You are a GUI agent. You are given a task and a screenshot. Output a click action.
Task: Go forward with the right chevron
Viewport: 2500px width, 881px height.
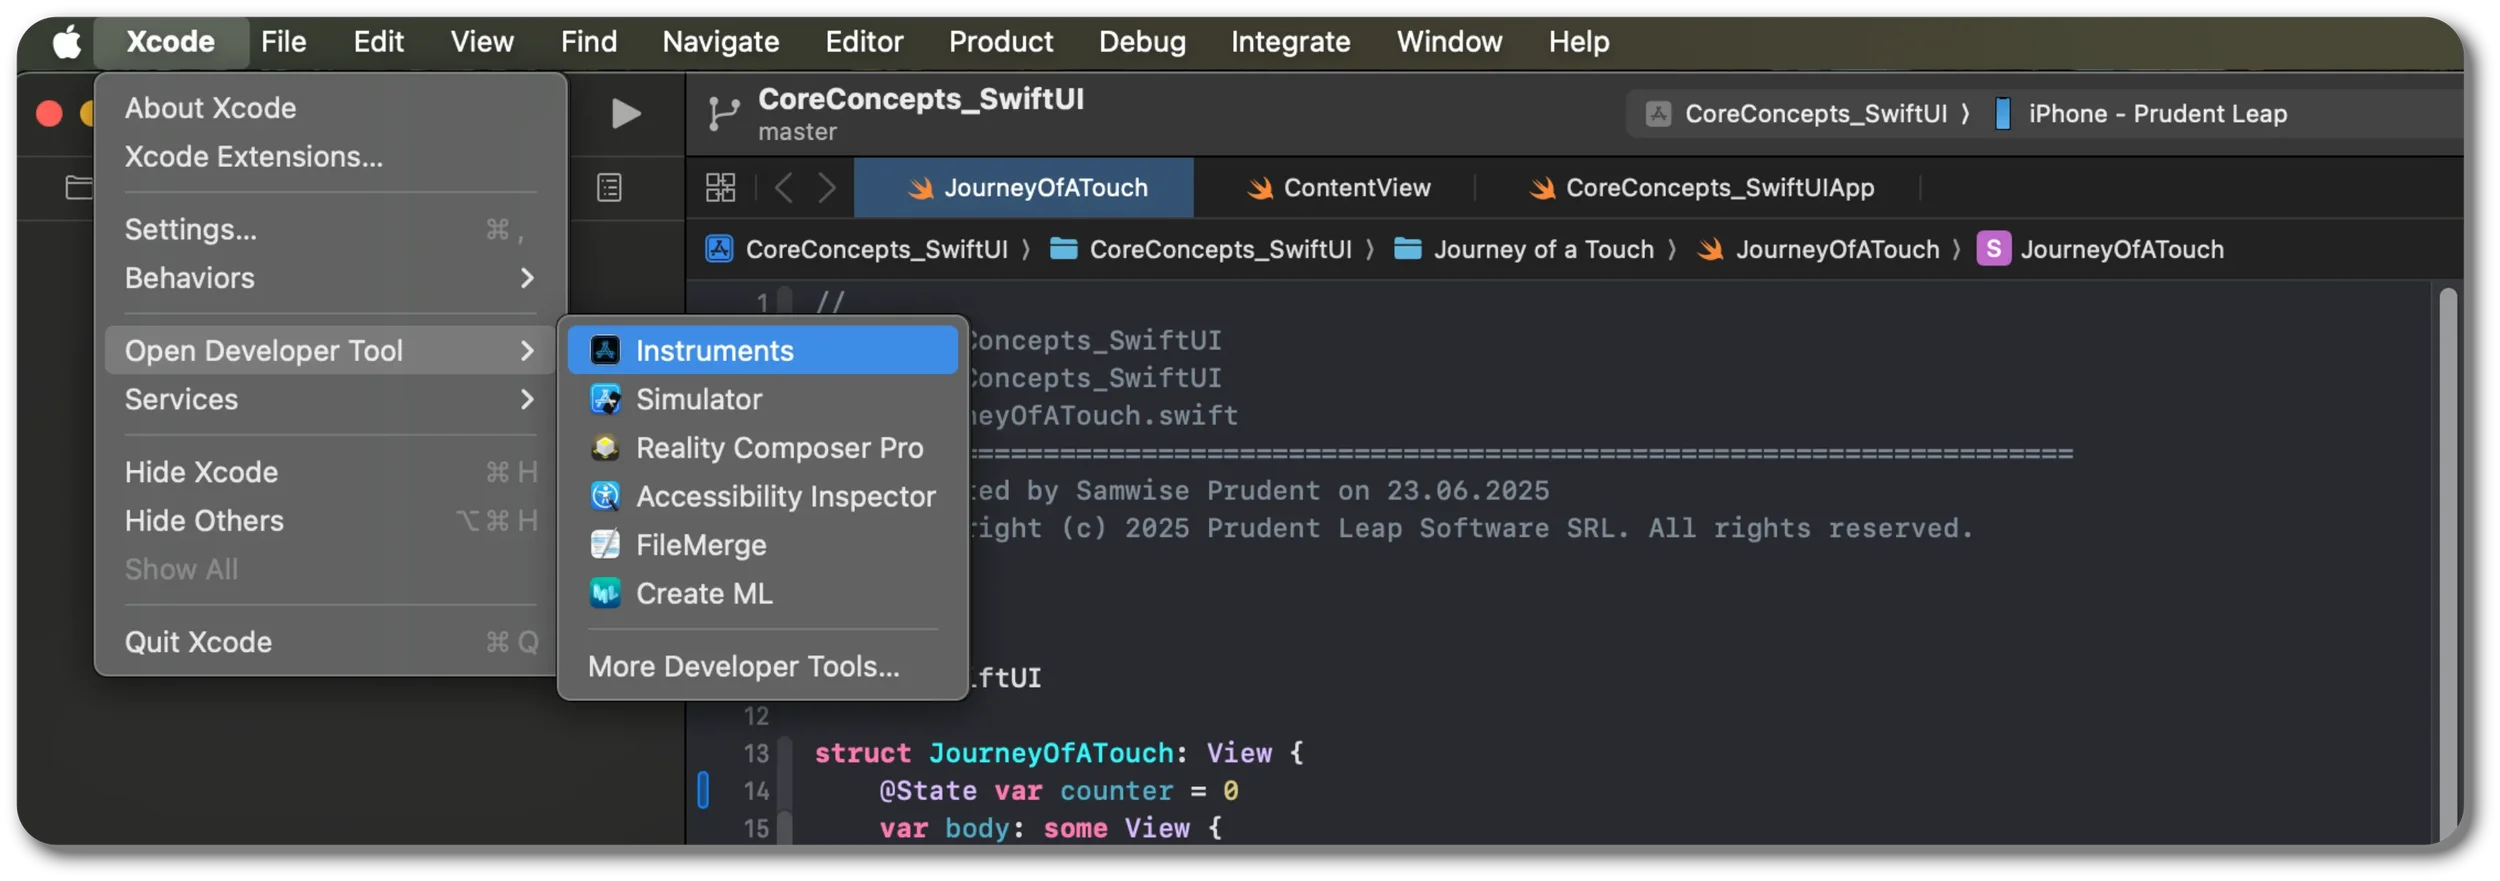pos(827,188)
